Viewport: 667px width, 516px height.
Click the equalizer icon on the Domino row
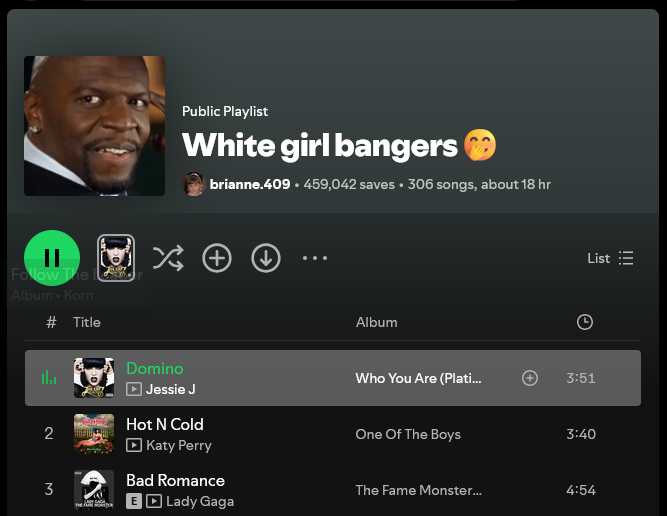[x=49, y=378]
